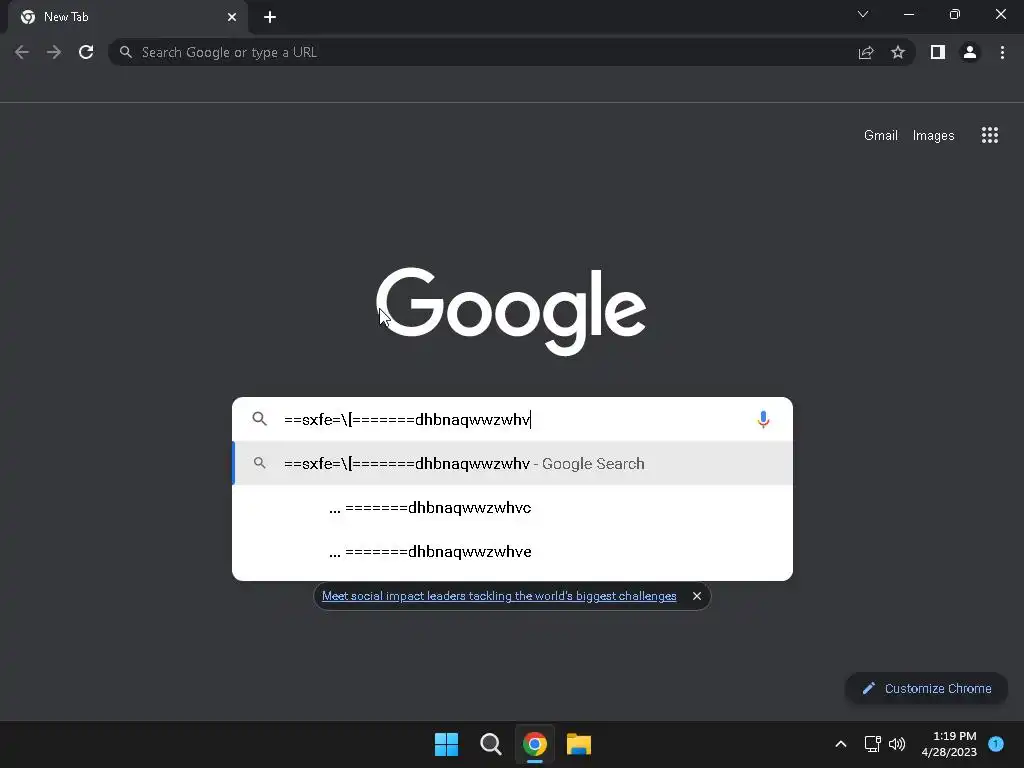Show hidden system tray icons
Viewport: 1024px width, 768px height.
pyautogui.click(x=841, y=744)
